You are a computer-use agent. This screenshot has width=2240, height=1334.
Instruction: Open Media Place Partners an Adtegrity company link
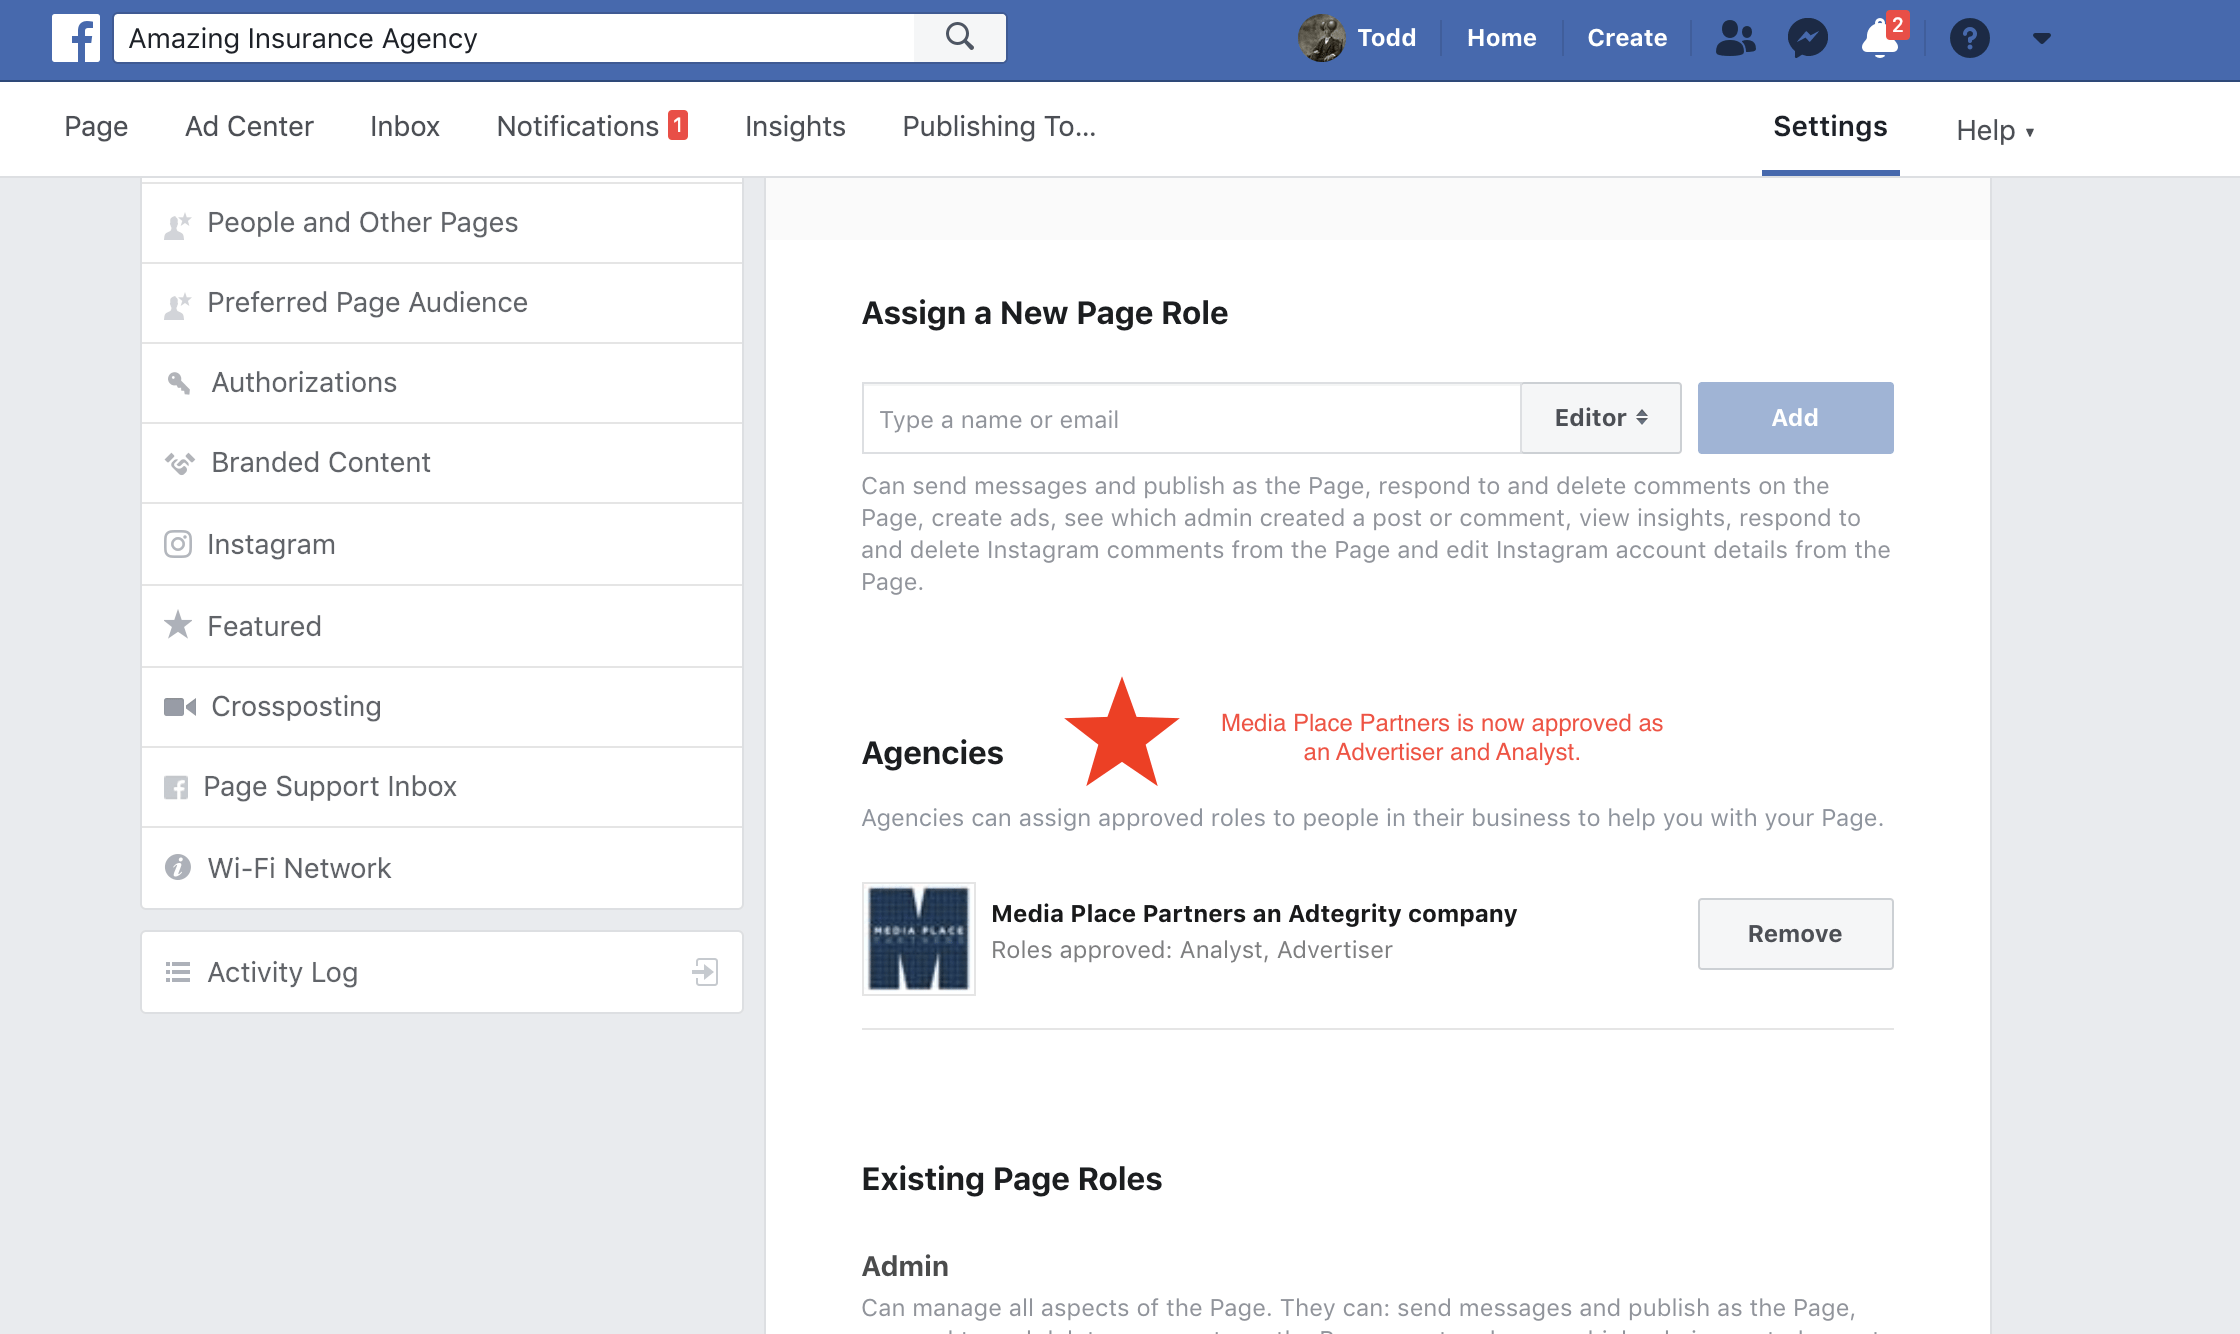(x=1254, y=914)
